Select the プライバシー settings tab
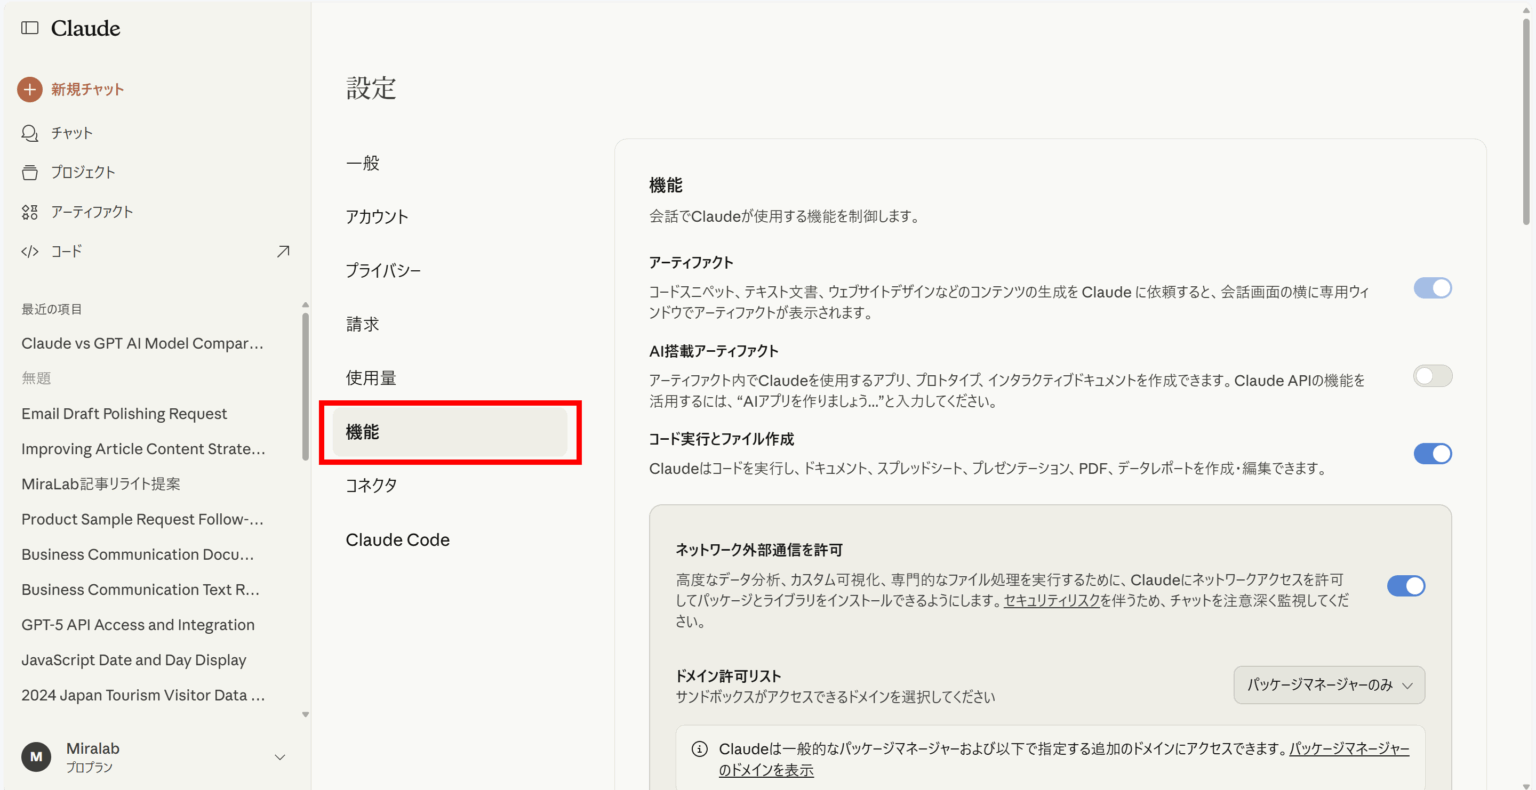 tap(383, 271)
